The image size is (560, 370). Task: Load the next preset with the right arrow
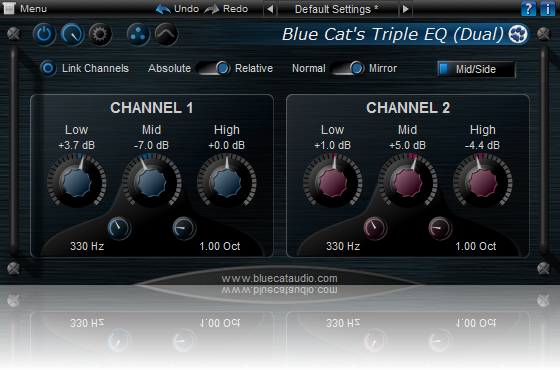tap(405, 9)
